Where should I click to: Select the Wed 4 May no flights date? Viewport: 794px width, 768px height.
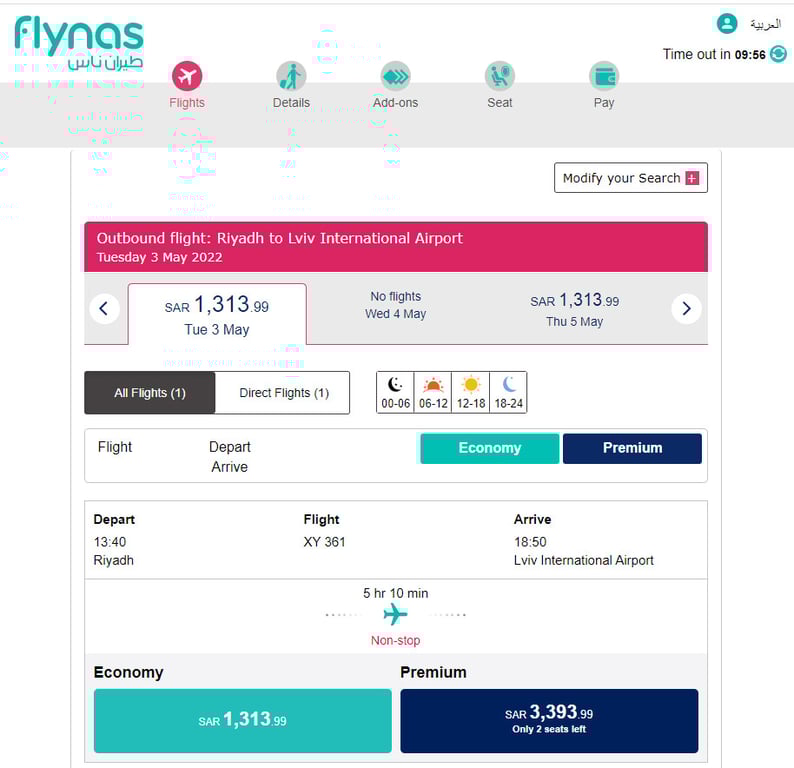395,305
